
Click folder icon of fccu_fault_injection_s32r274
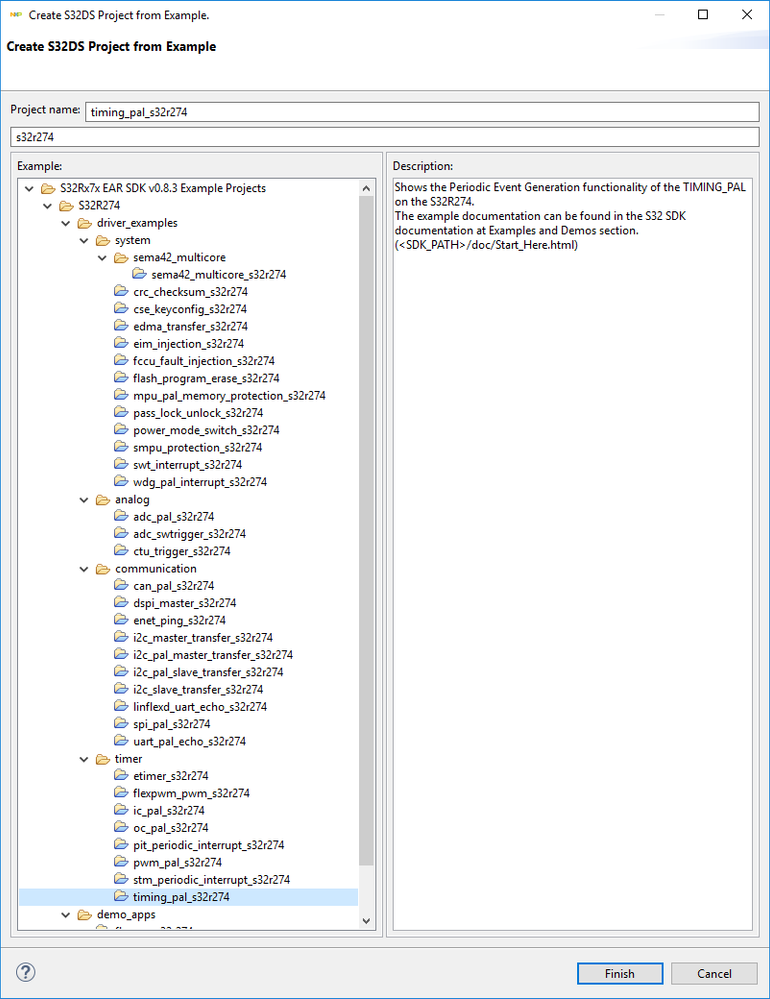pos(121,360)
